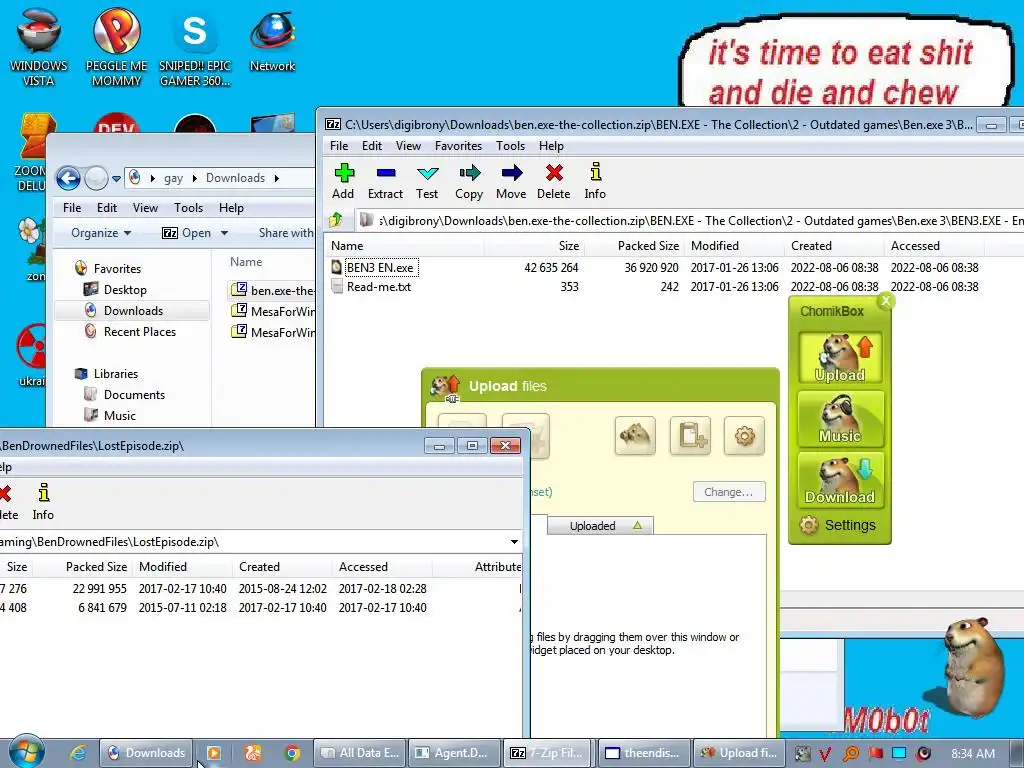Viewport: 1024px width, 768px height.
Task: Open ChomikBox Settings
Action: point(838,525)
